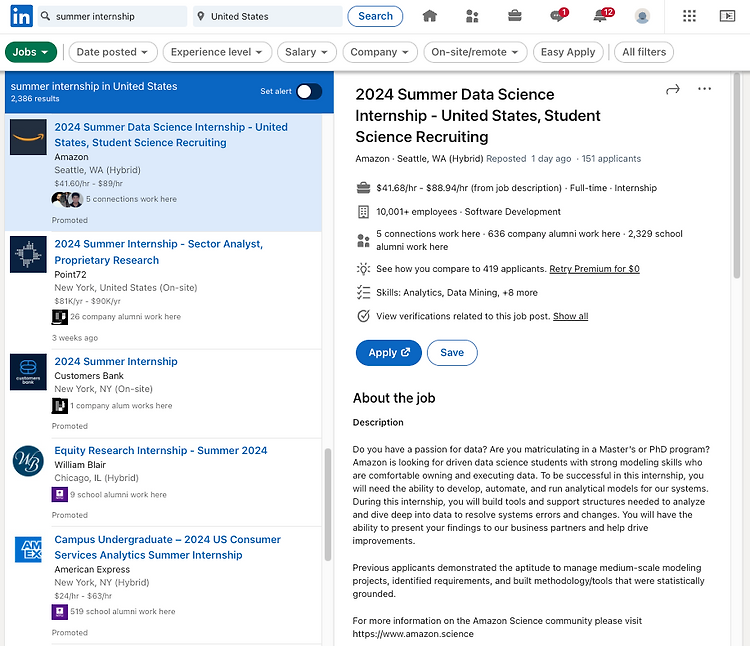Viewport: 750px width, 646px height.
Task: Open All filters panel
Action: click(x=644, y=52)
